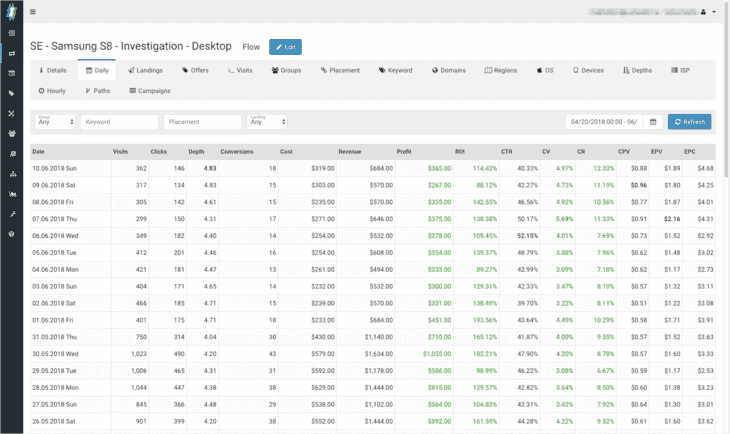This screenshot has height=434, width=730.
Task: Focus the Keyword filter input
Action: 119,122
